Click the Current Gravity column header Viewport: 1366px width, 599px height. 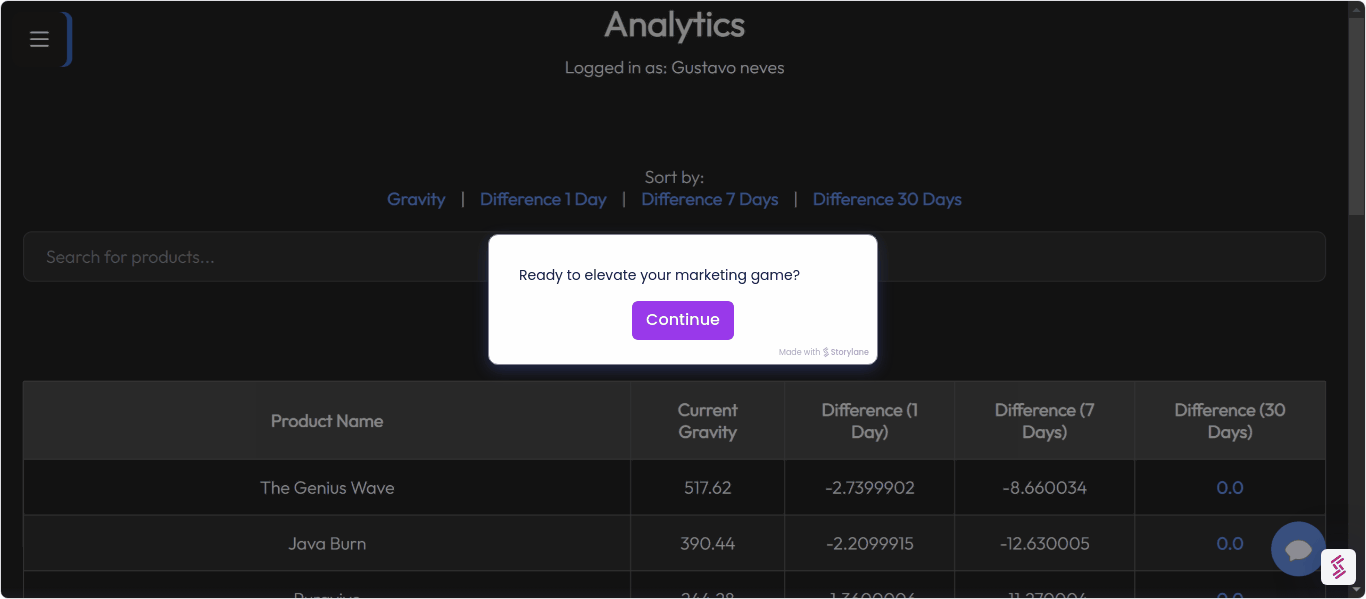point(708,421)
